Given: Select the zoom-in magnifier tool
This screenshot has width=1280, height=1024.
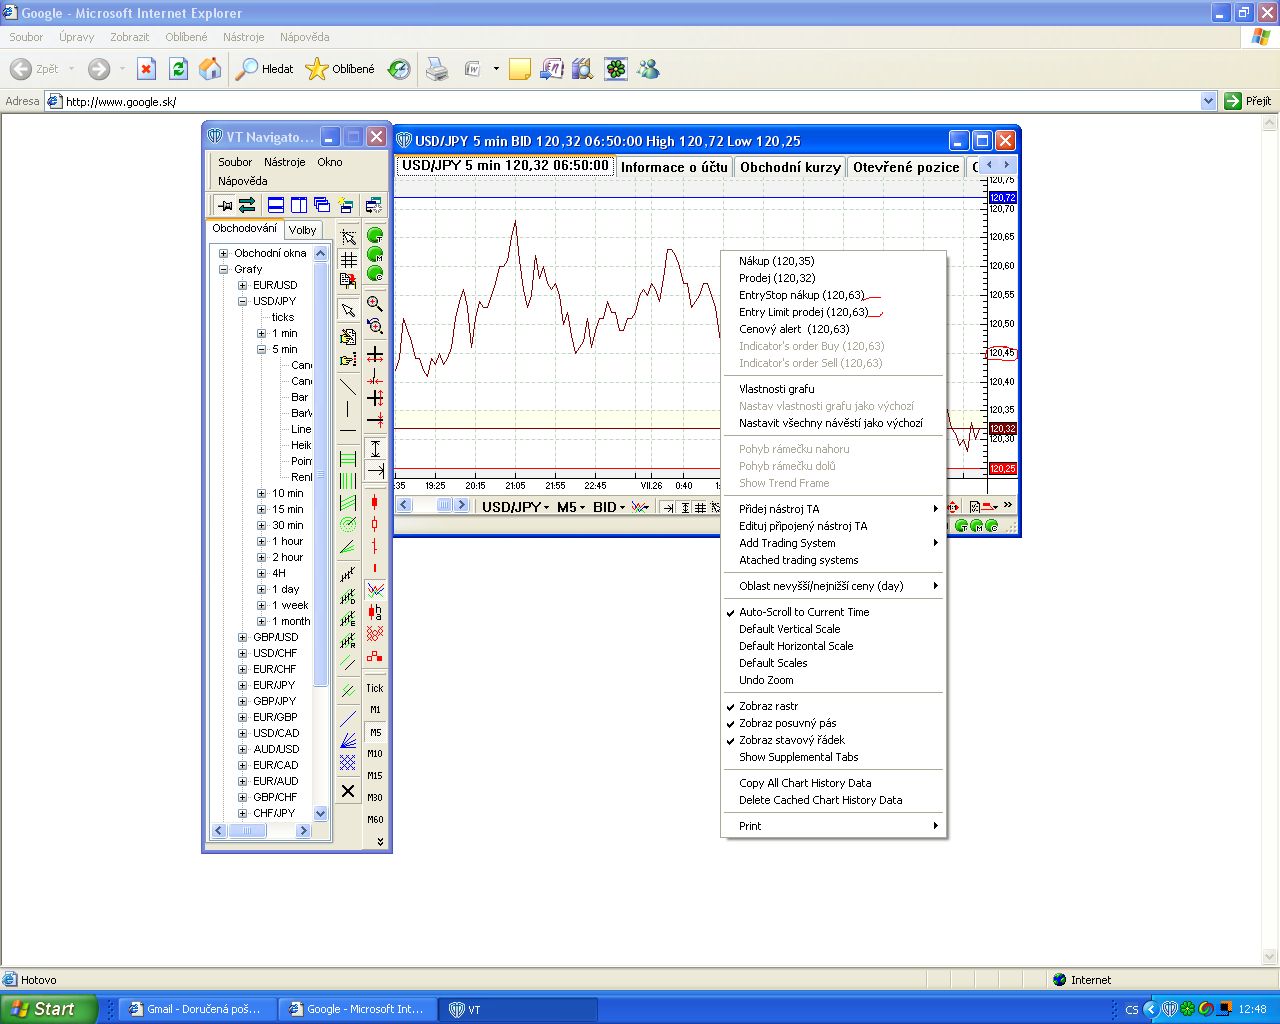Looking at the screenshot, I should tap(375, 303).
